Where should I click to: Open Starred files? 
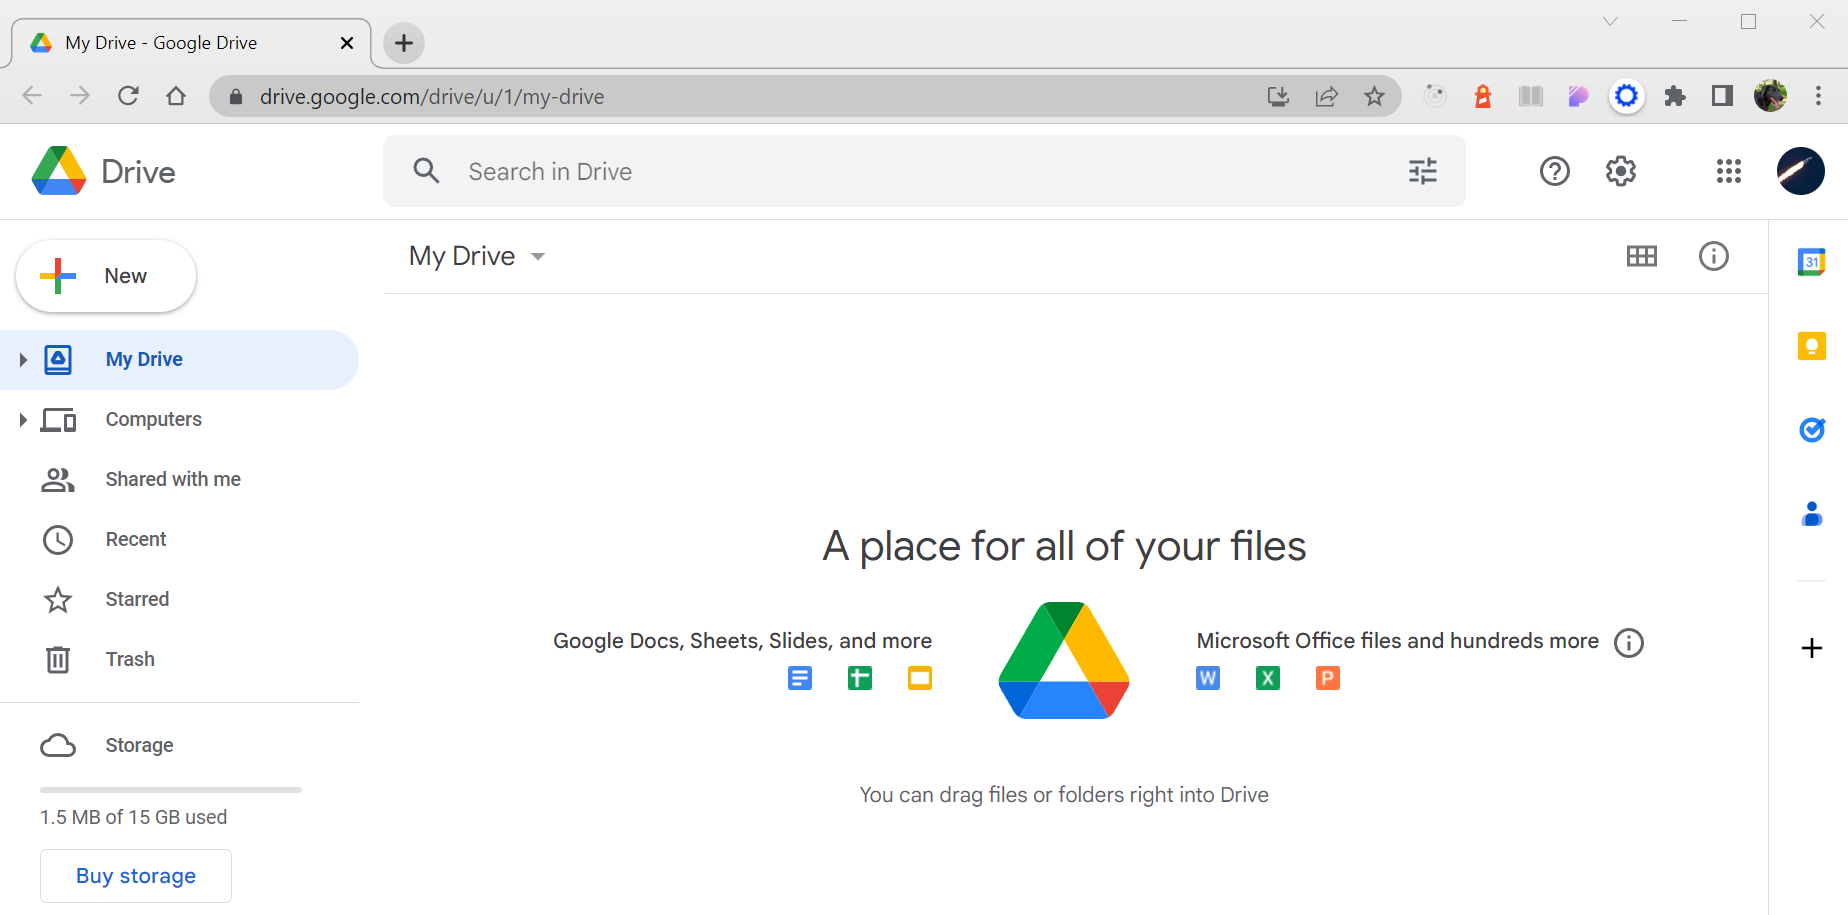click(x=179, y=600)
